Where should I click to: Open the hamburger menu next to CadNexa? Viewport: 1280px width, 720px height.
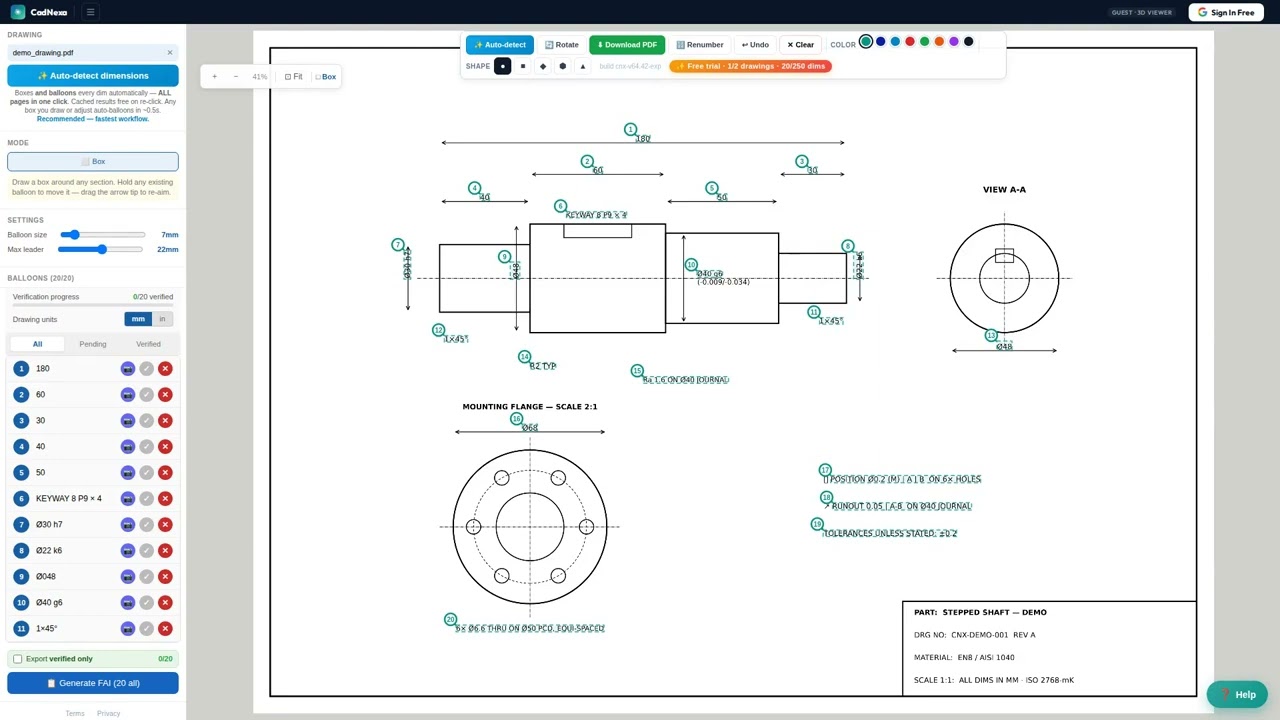click(90, 12)
